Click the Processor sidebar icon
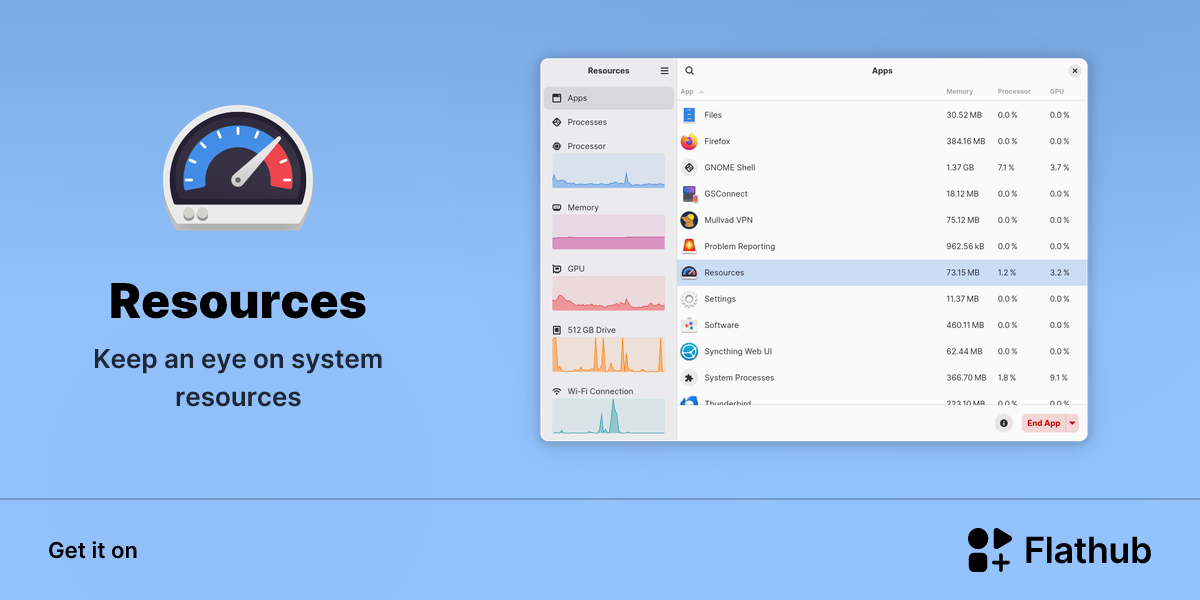Image resolution: width=1200 pixels, height=600 pixels. (x=557, y=146)
